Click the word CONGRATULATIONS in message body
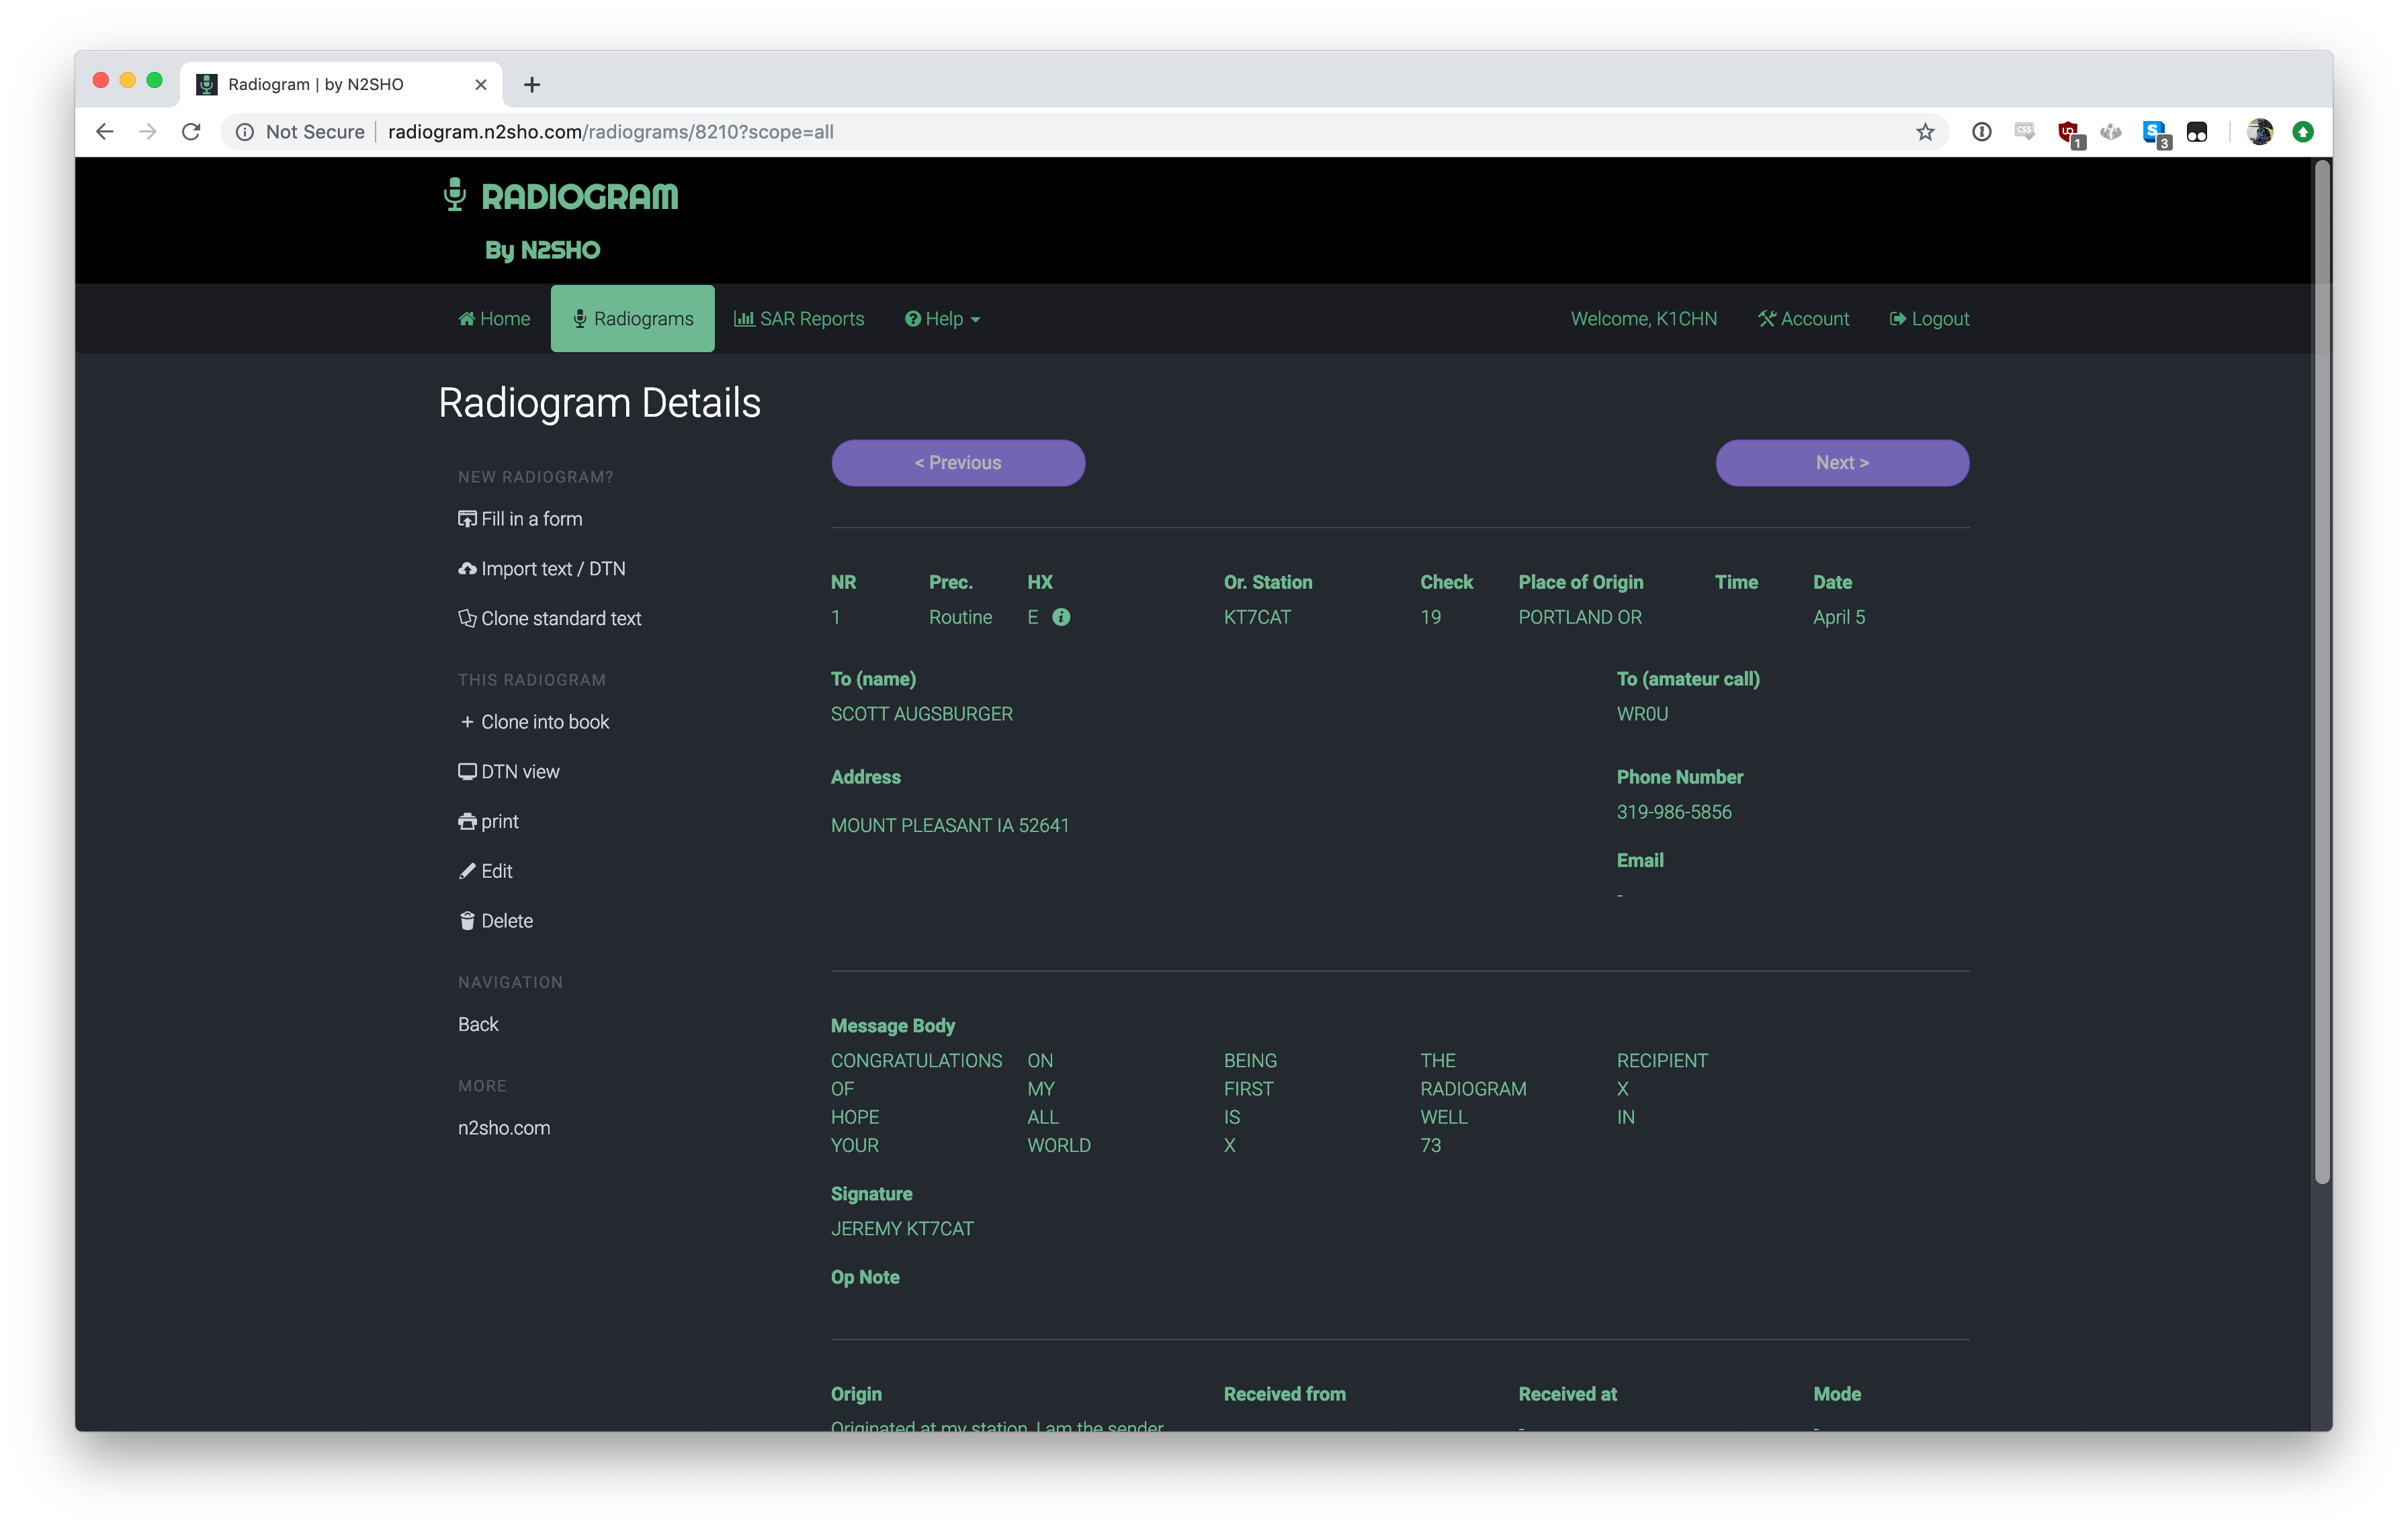 click(x=916, y=1060)
